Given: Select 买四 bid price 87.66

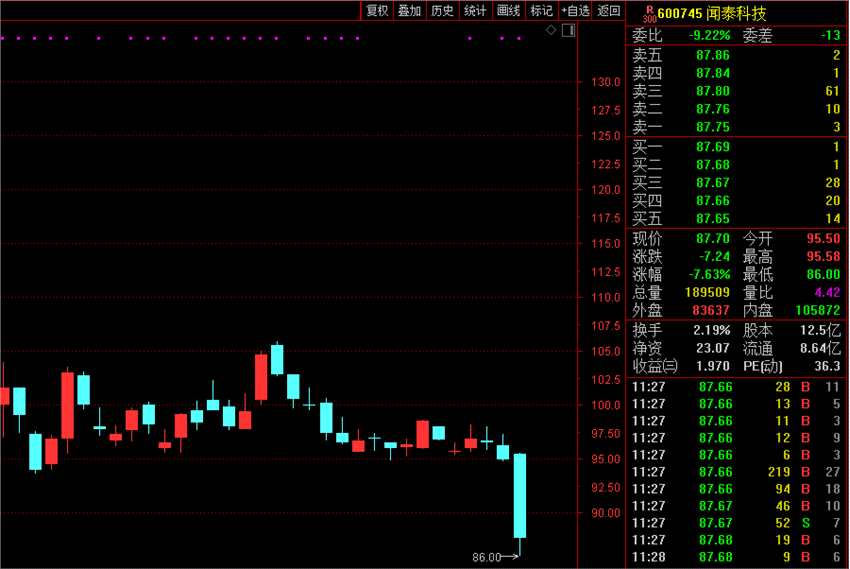Looking at the screenshot, I should [713, 200].
